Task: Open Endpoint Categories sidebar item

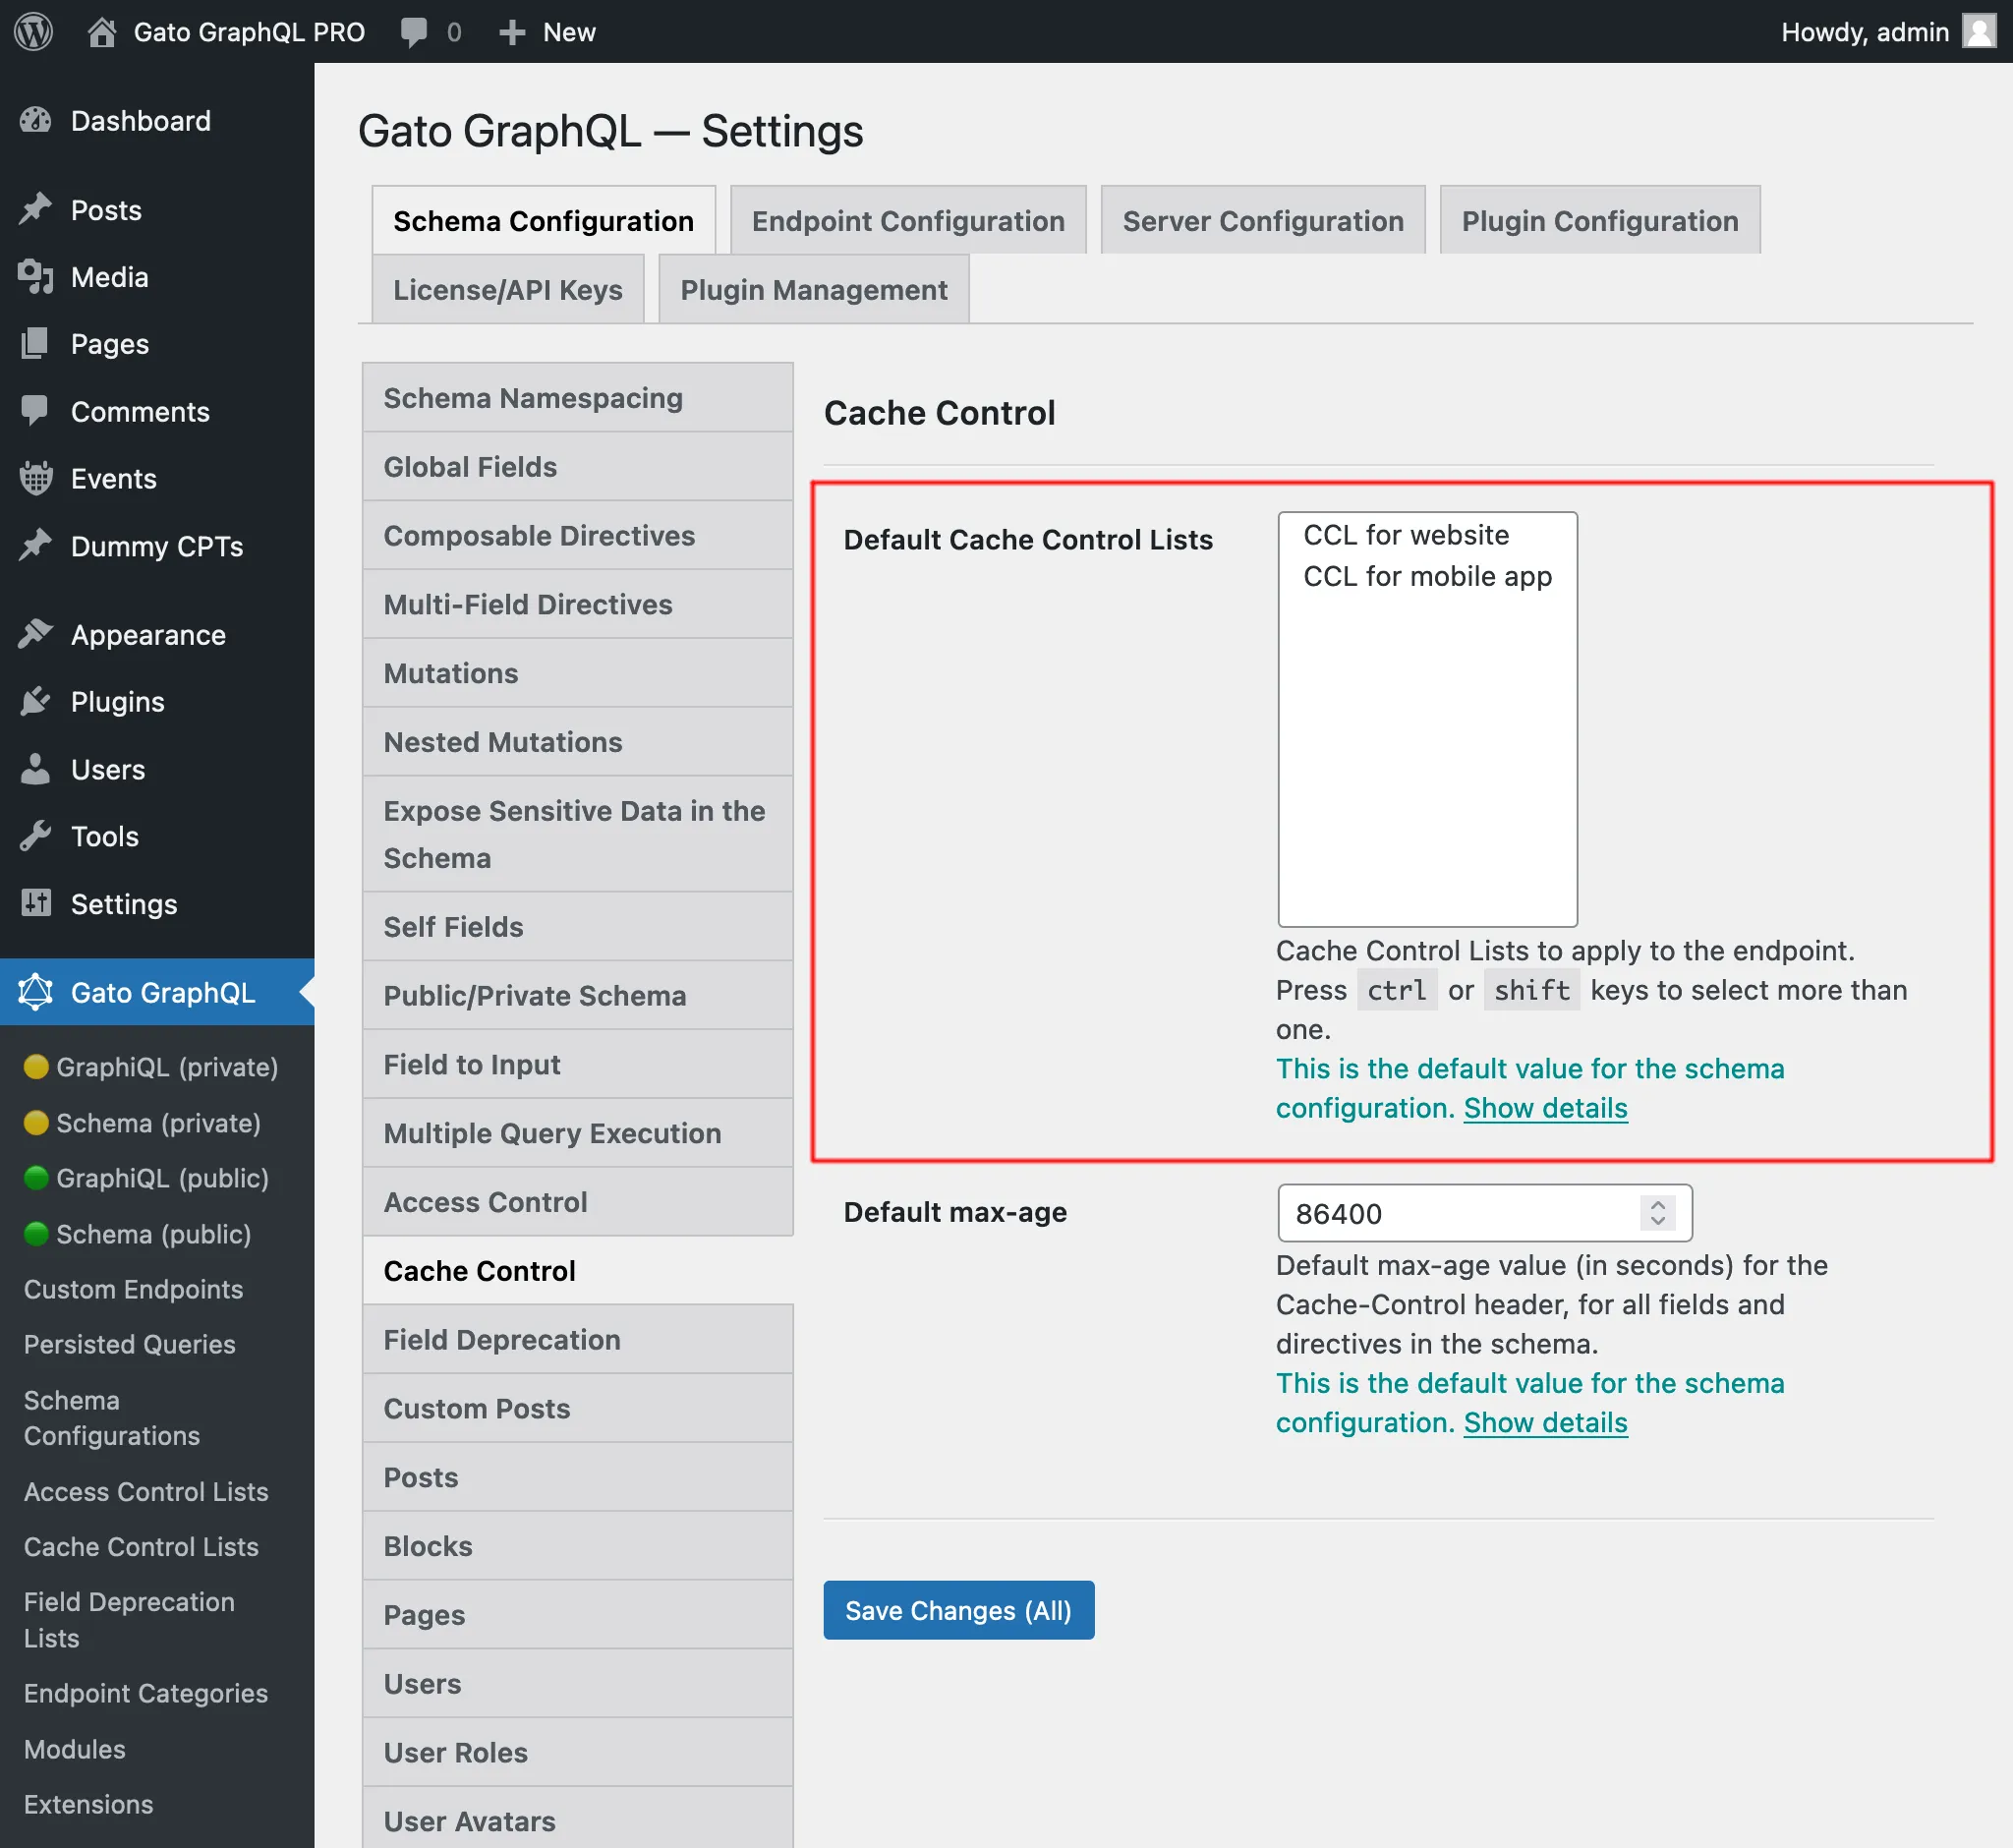Action: (146, 1693)
